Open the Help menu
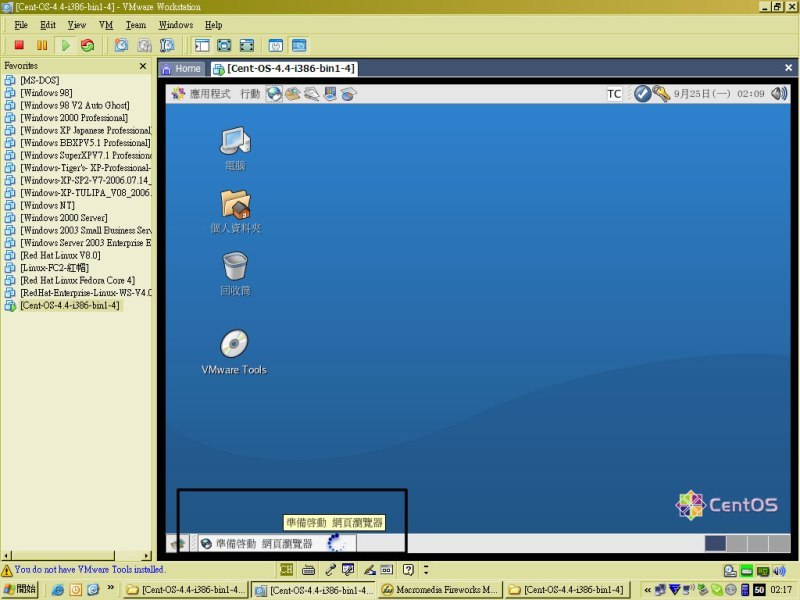Image resolution: width=800 pixels, height=600 pixels. coord(213,25)
